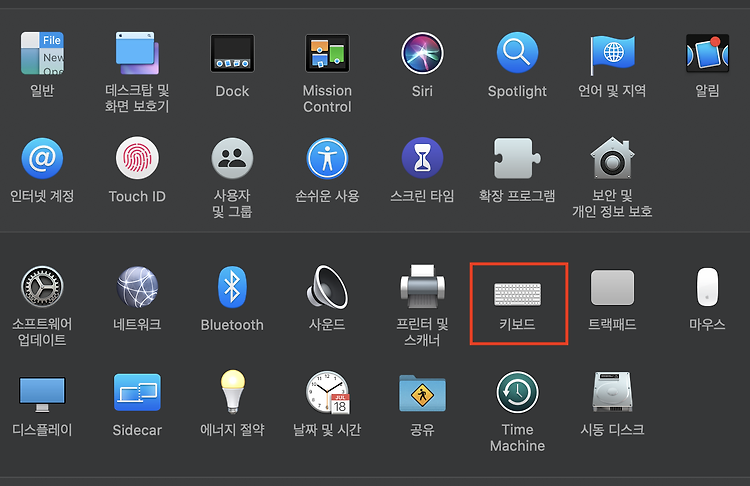Open 사용자 및 그룹 preferences
Viewport: 750px width, 486px height.
[x=232, y=158]
